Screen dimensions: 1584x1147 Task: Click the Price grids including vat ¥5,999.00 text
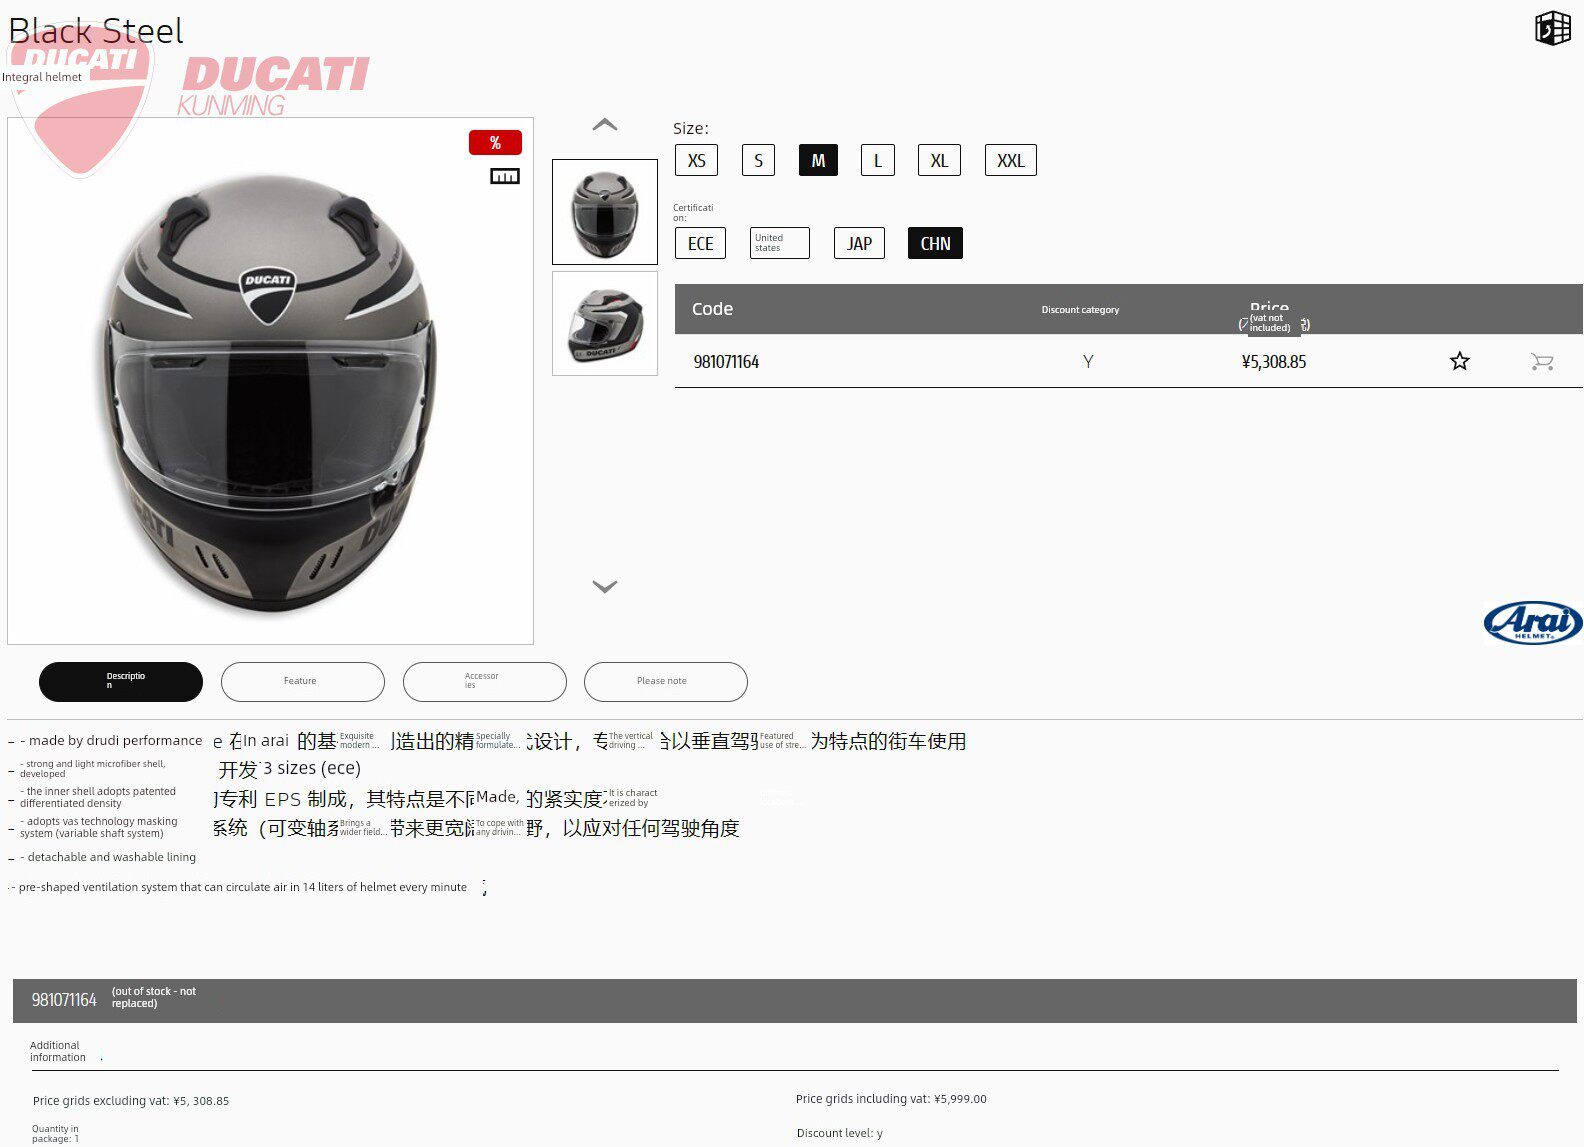click(891, 1099)
